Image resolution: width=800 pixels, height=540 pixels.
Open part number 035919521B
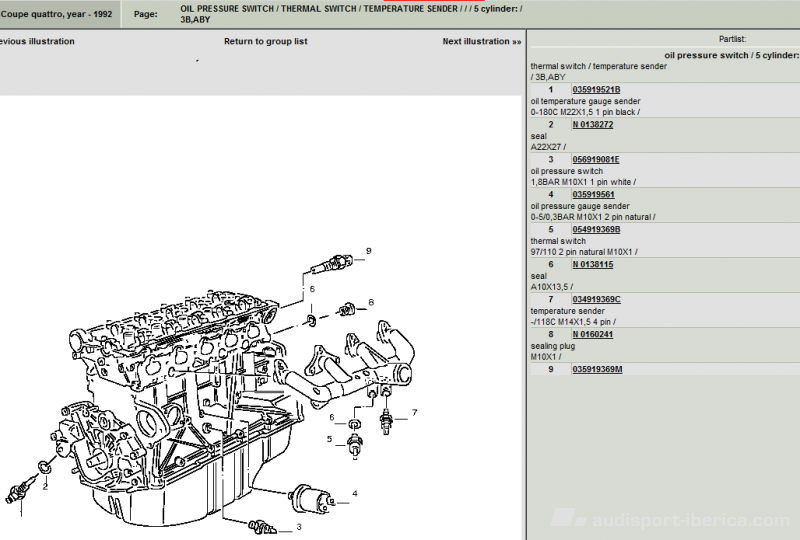[x=596, y=89]
